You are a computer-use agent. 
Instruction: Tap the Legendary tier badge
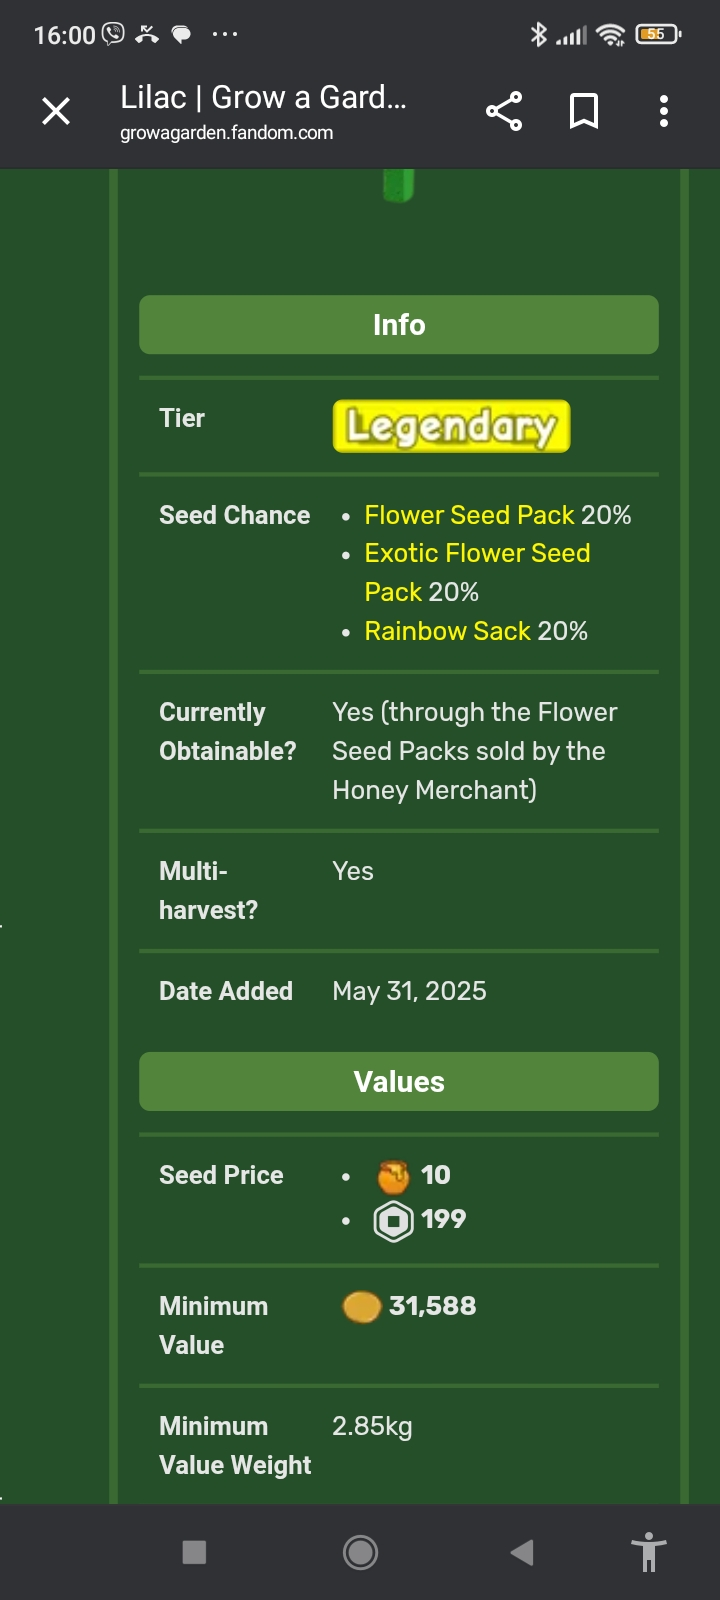coord(451,426)
